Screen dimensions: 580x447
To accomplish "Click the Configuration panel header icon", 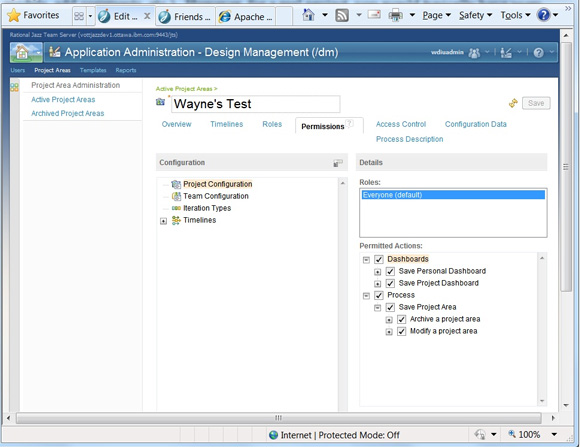I will pos(338,163).
